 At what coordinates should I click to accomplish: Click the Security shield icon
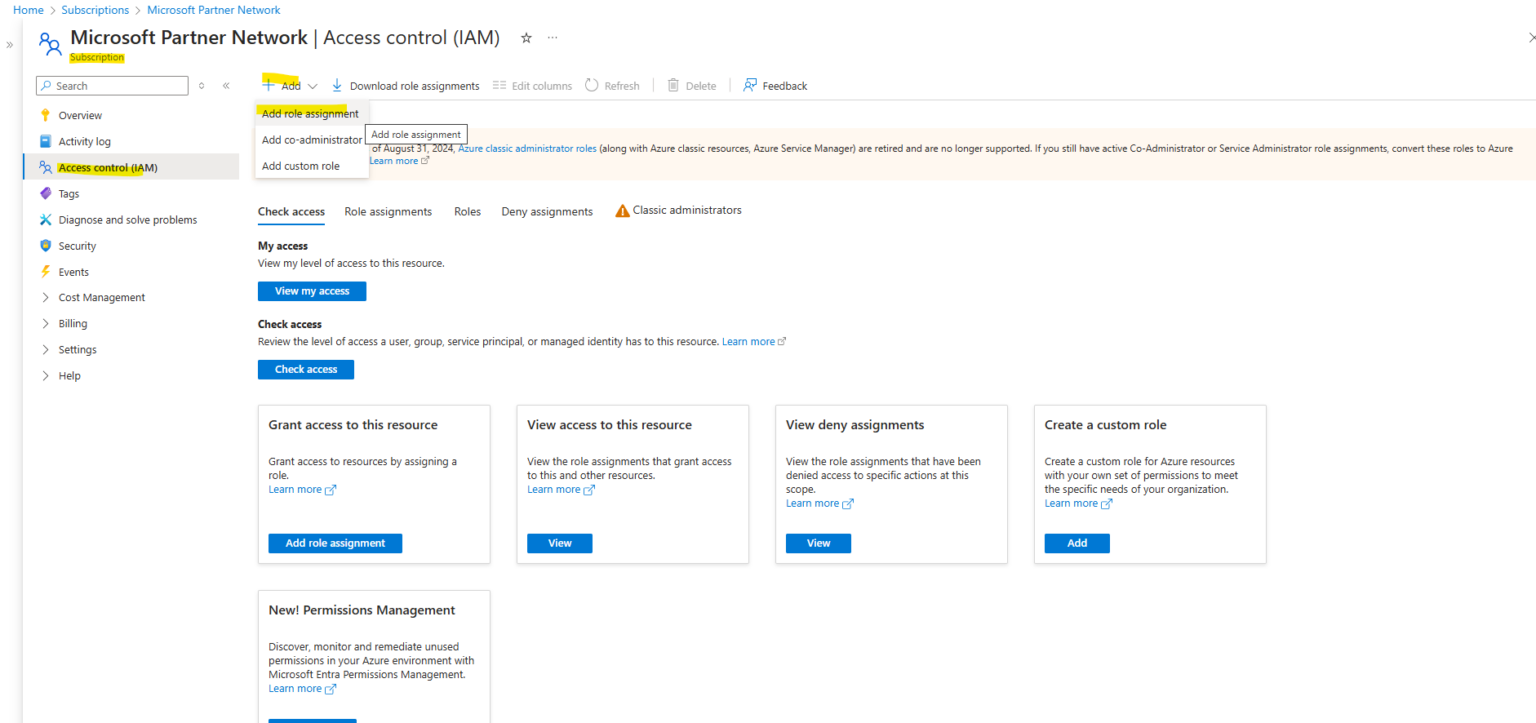(45, 245)
